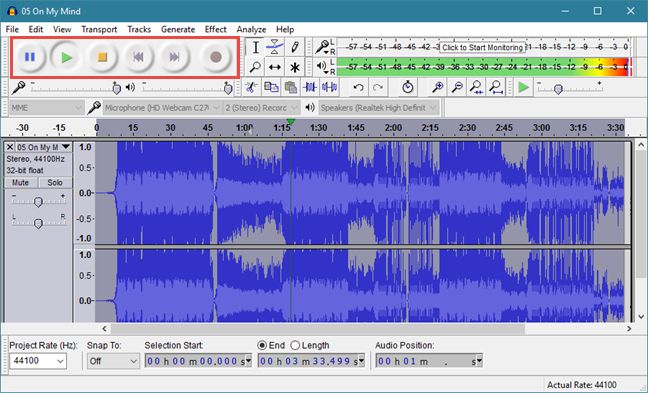Stop playback with the yellow Stop button
Viewport: 648px width, 393px height.
tap(102, 57)
